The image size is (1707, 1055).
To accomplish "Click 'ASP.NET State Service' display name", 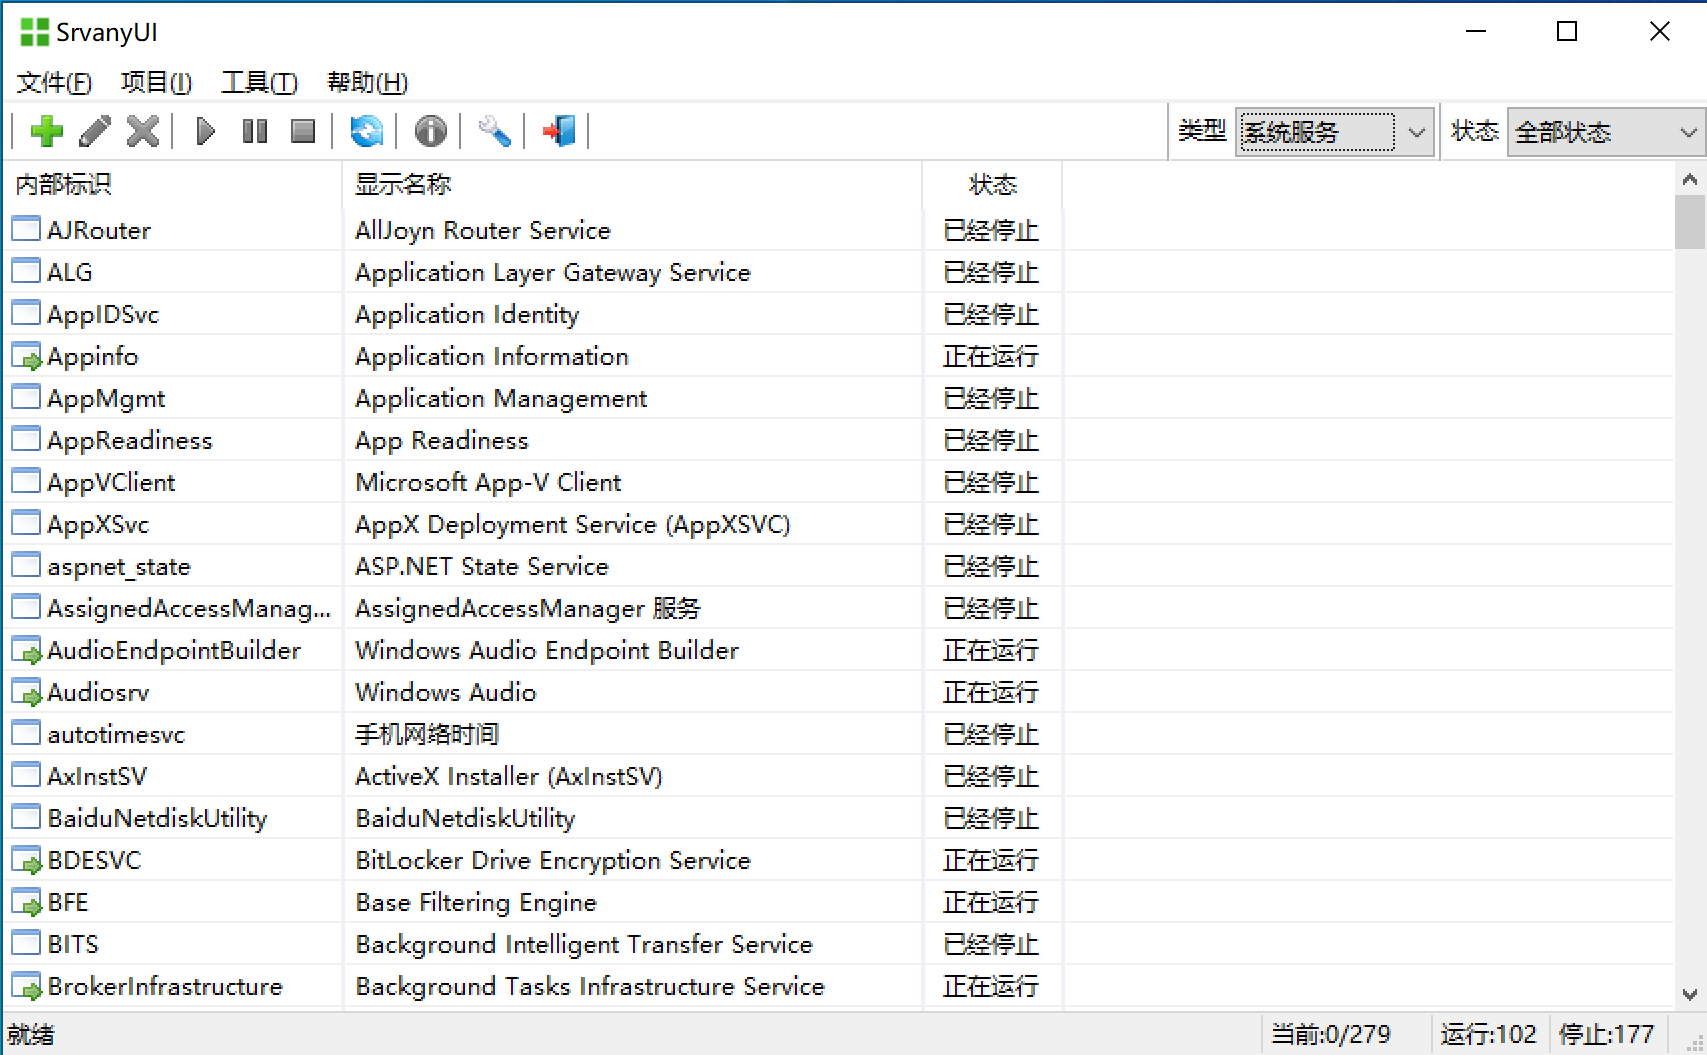I will pos(482,566).
